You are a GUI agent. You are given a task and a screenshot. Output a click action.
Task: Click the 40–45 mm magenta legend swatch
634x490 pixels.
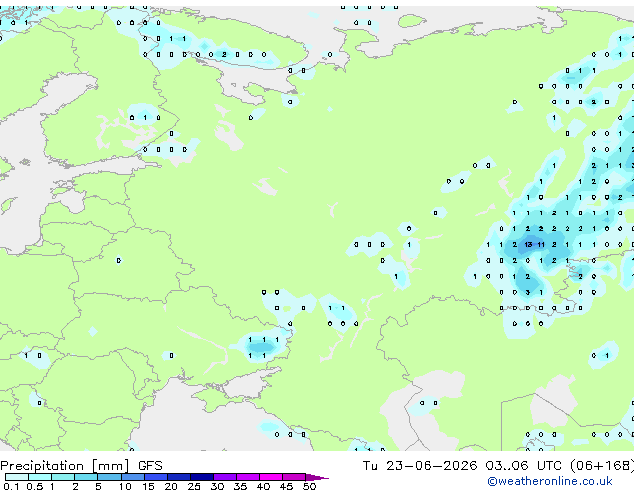coord(271,477)
